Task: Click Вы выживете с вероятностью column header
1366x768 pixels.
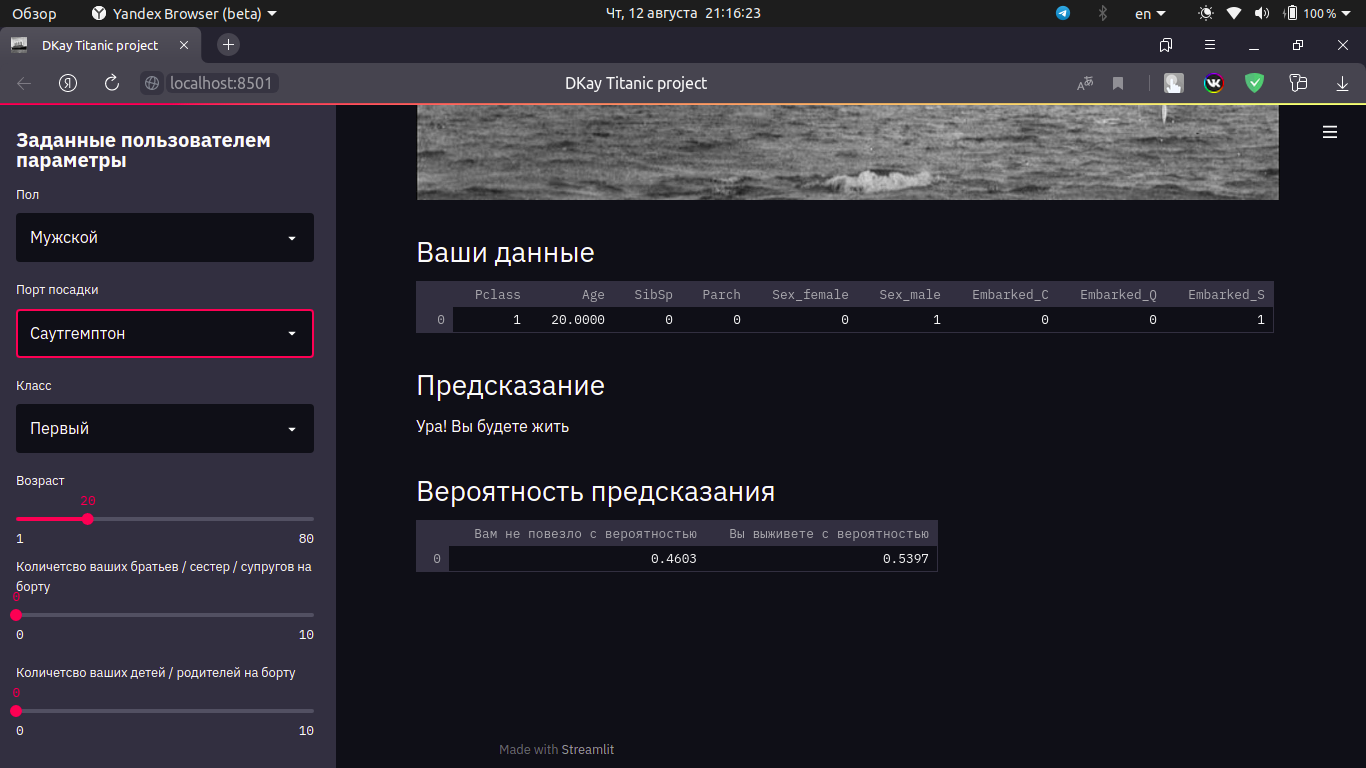Action: click(829, 534)
